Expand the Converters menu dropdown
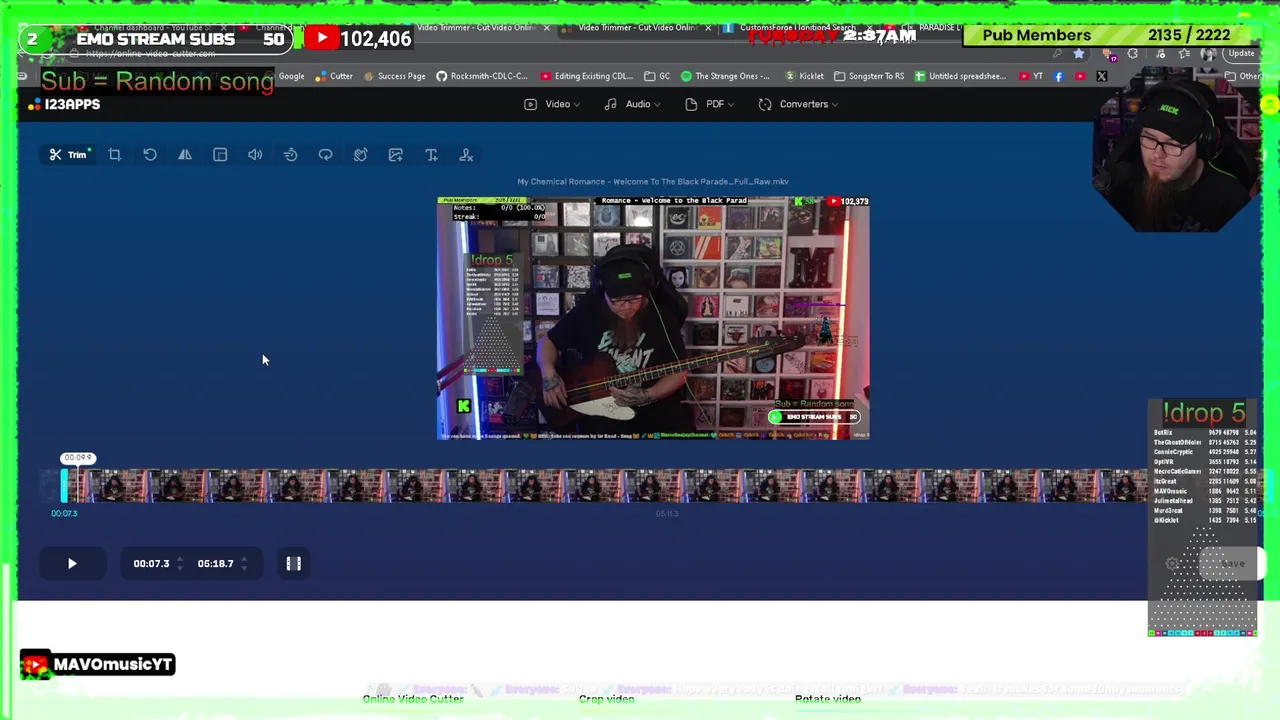The height and width of the screenshot is (720, 1280). tap(798, 104)
